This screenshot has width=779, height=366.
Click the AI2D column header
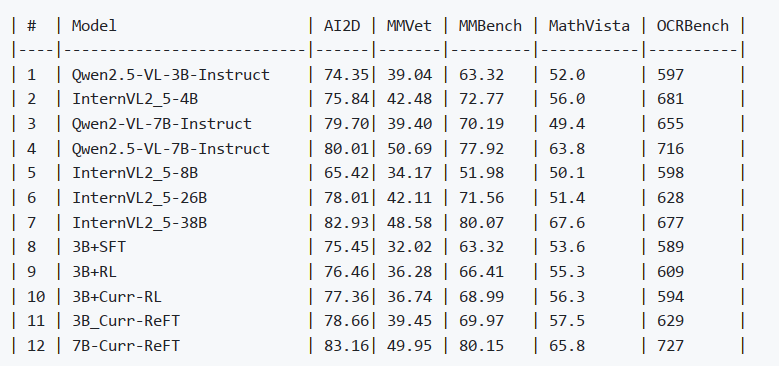341,26
